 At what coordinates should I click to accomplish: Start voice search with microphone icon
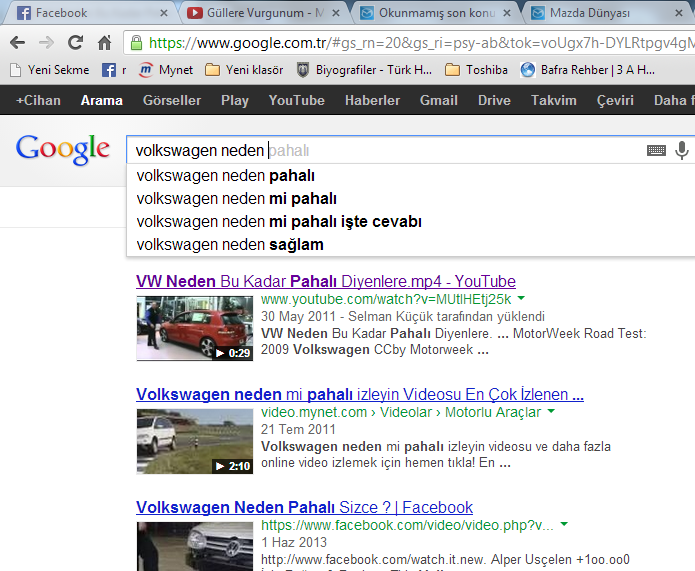pos(682,150)
